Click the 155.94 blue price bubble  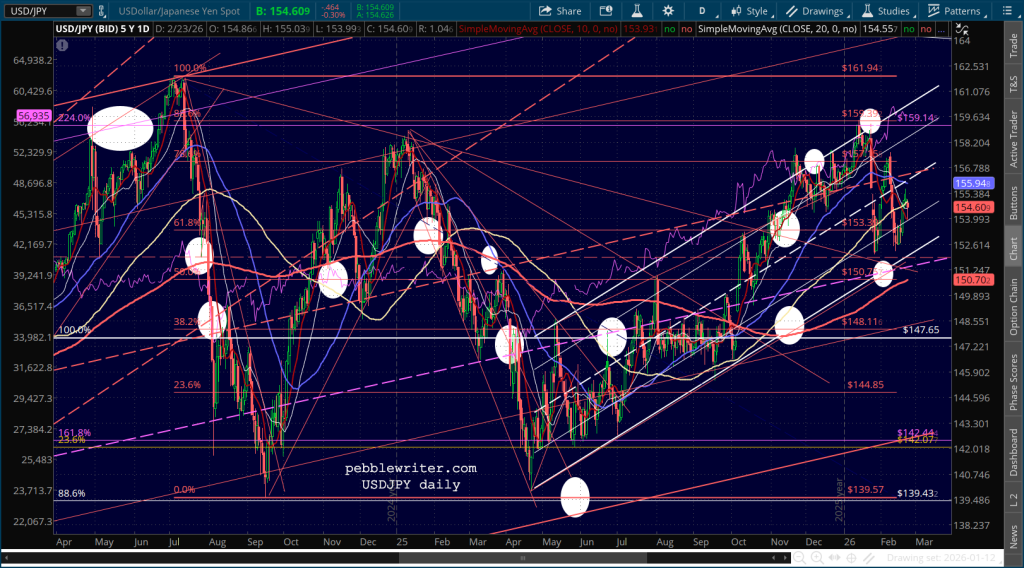[x=973, y=184]
